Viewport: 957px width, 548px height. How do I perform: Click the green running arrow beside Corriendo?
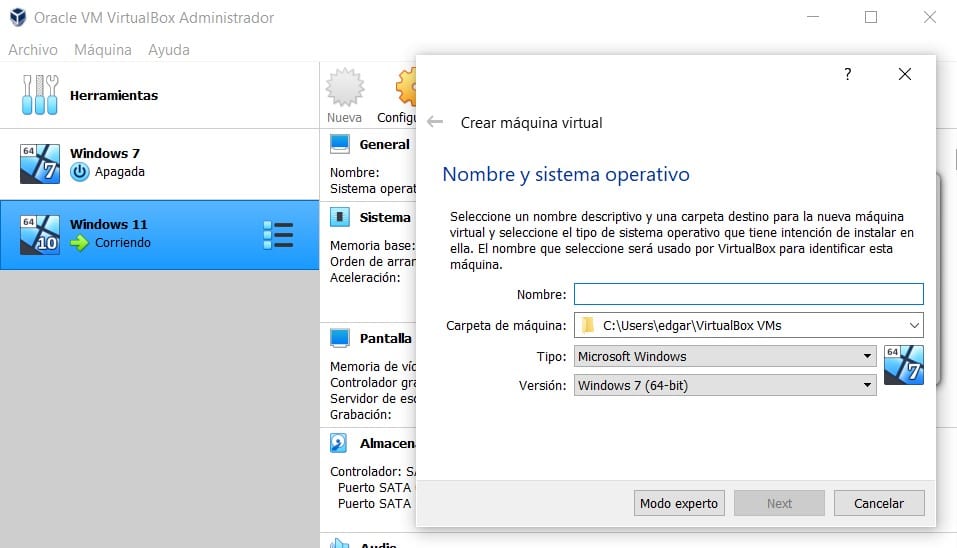coord(79,243)
